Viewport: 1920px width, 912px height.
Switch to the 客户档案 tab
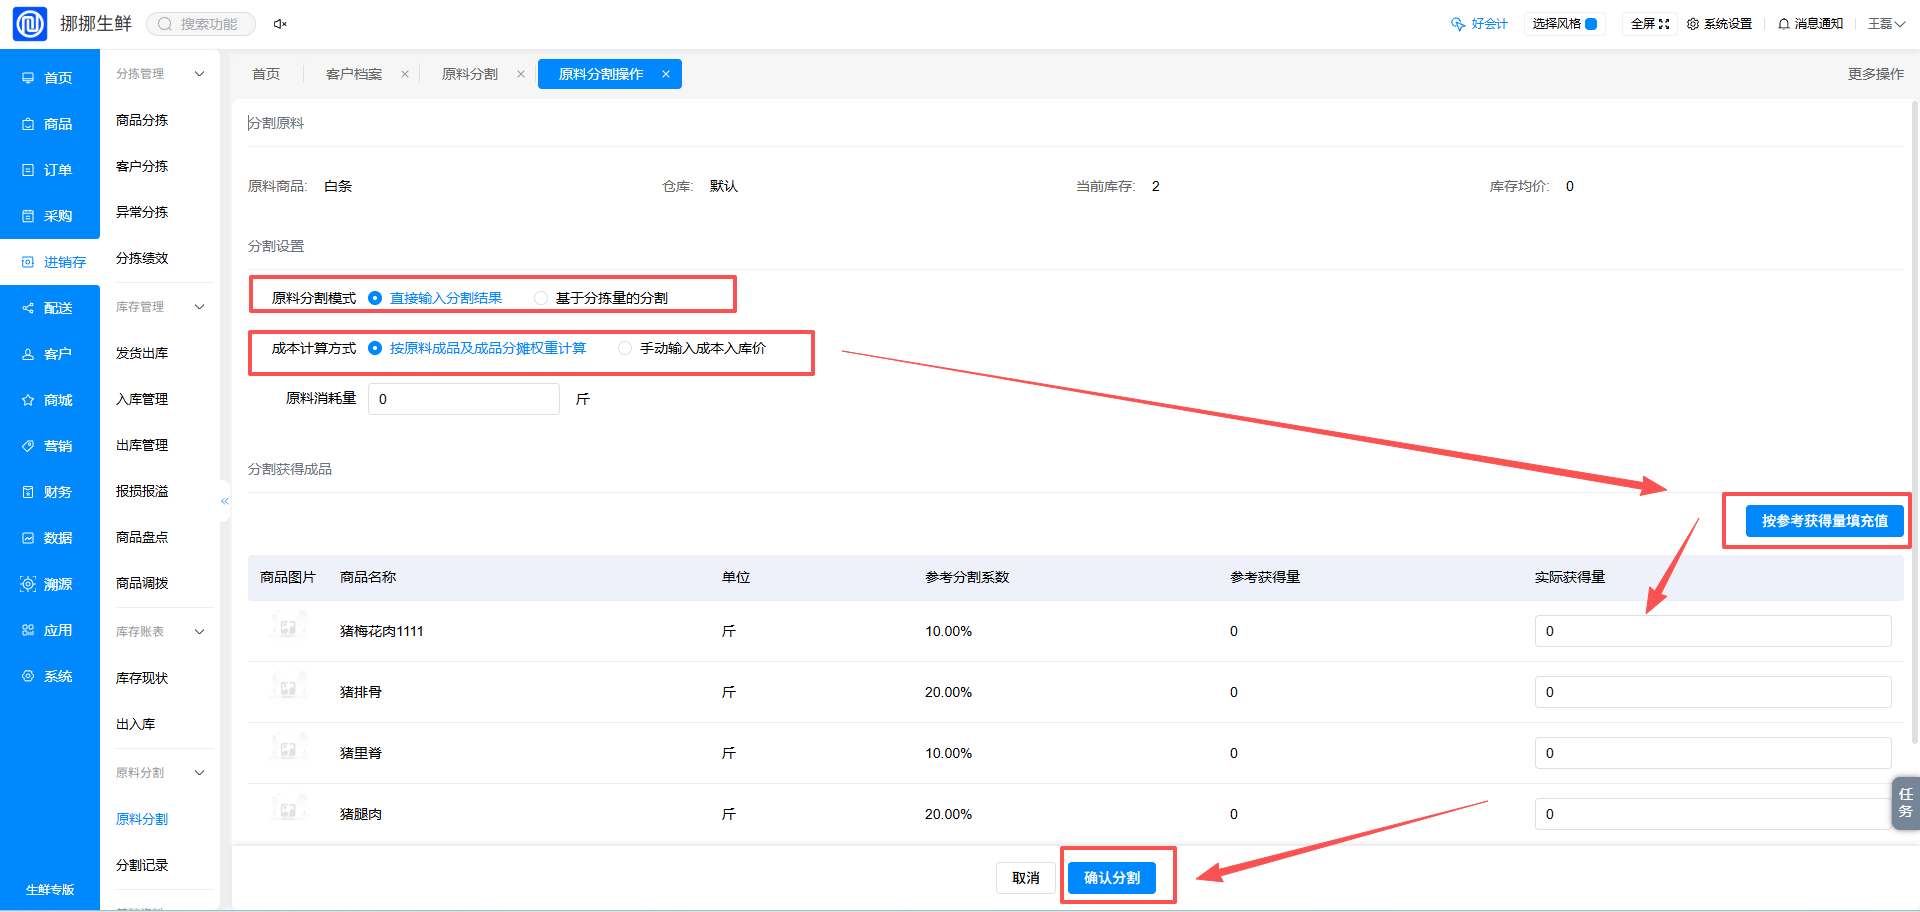pos(354,74)
